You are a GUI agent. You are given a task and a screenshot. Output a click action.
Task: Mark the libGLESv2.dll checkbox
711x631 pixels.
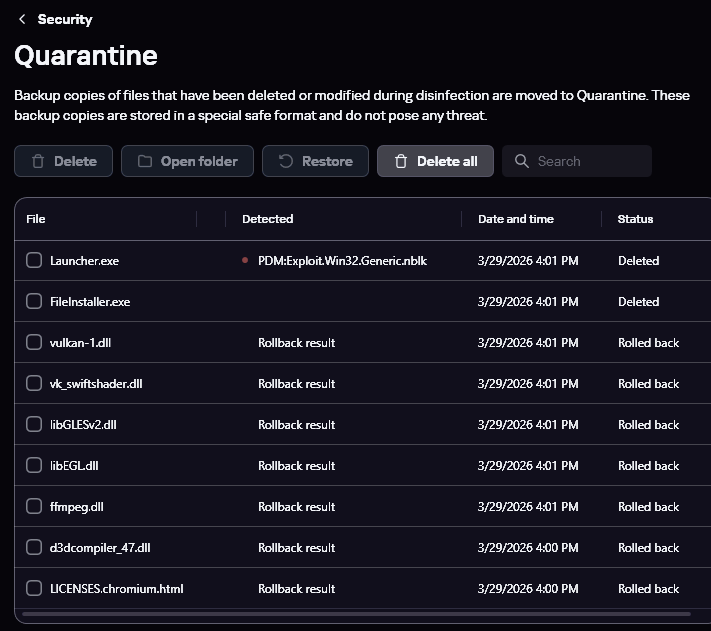34,424
